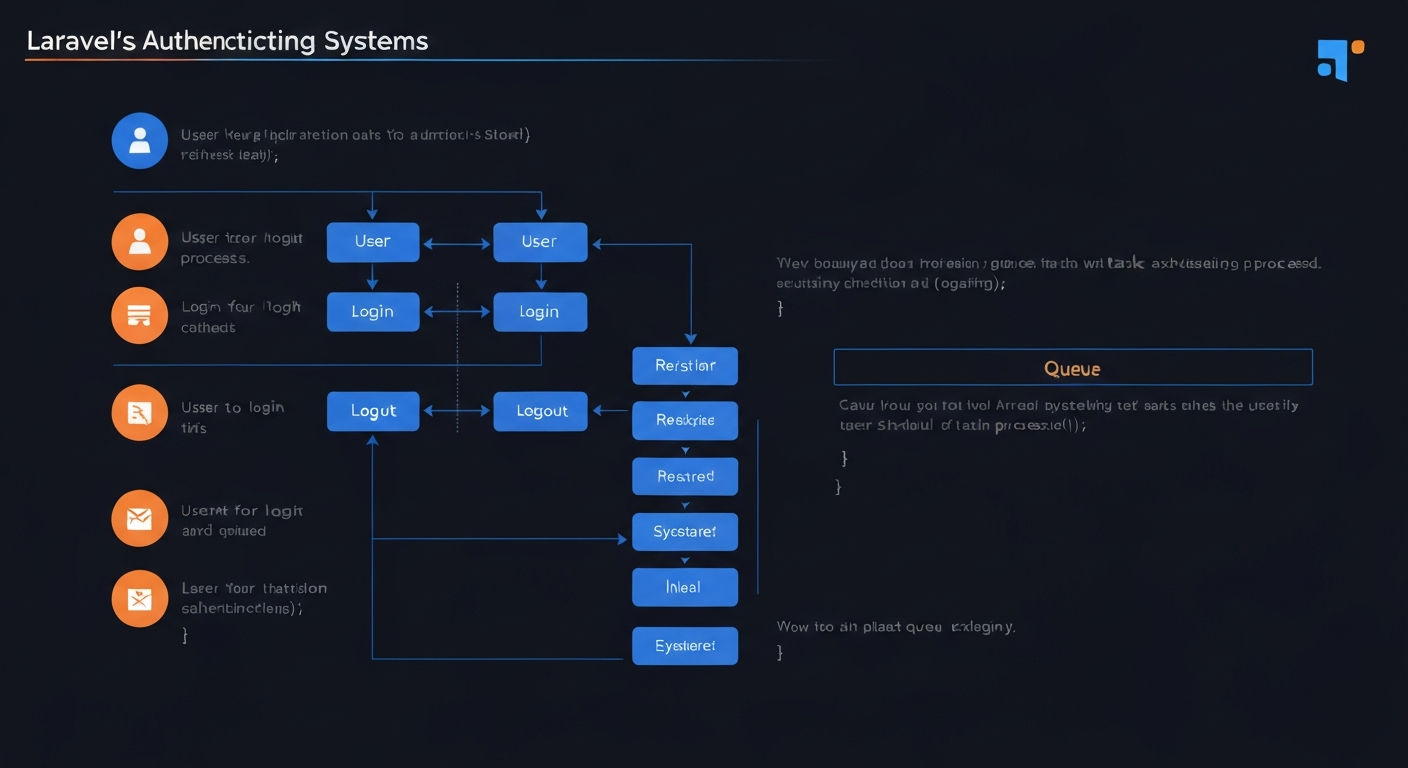Click the text 'Usser irror ilogirt process.'
This screenshot has height=768, width=1408.
pos(241,248)
